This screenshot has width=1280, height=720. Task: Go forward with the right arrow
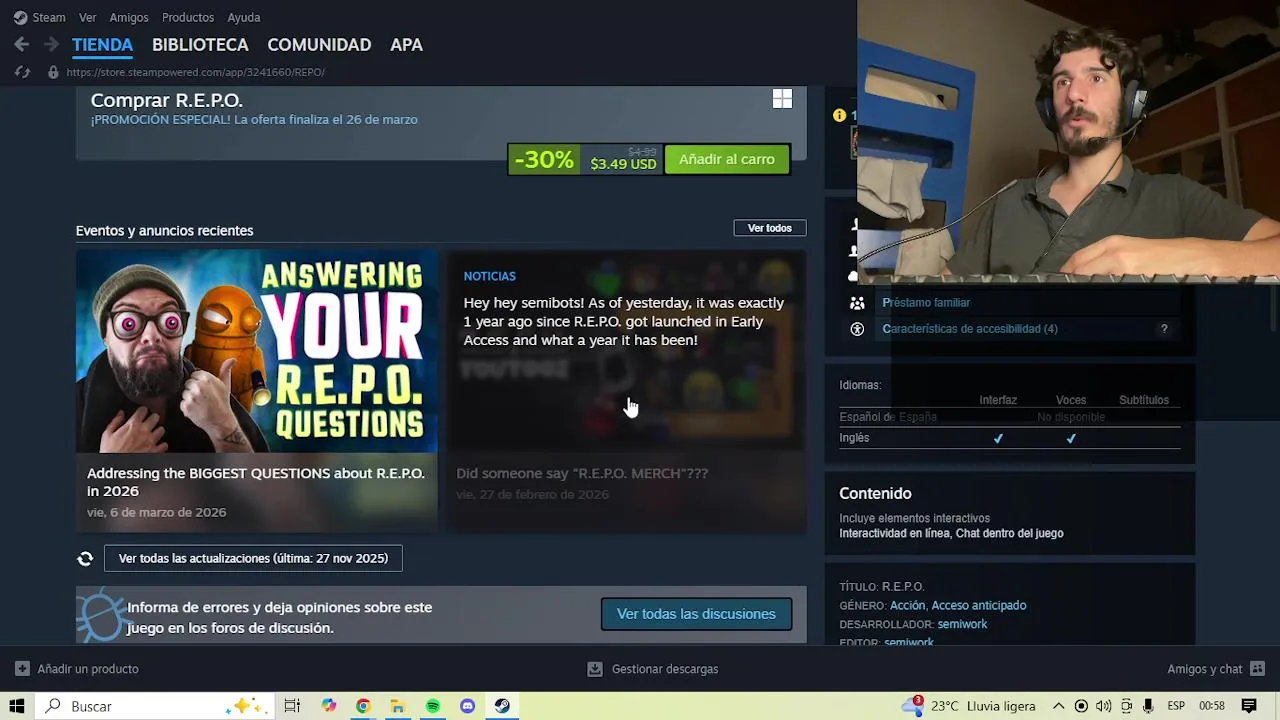pyautogui.click(x=51, y=45)
